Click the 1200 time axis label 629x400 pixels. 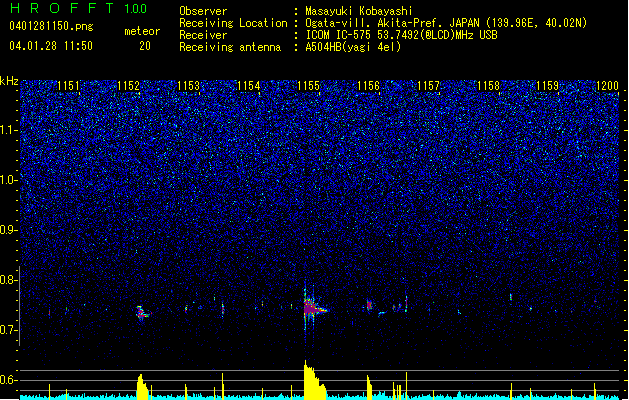(x=608, y=86)
